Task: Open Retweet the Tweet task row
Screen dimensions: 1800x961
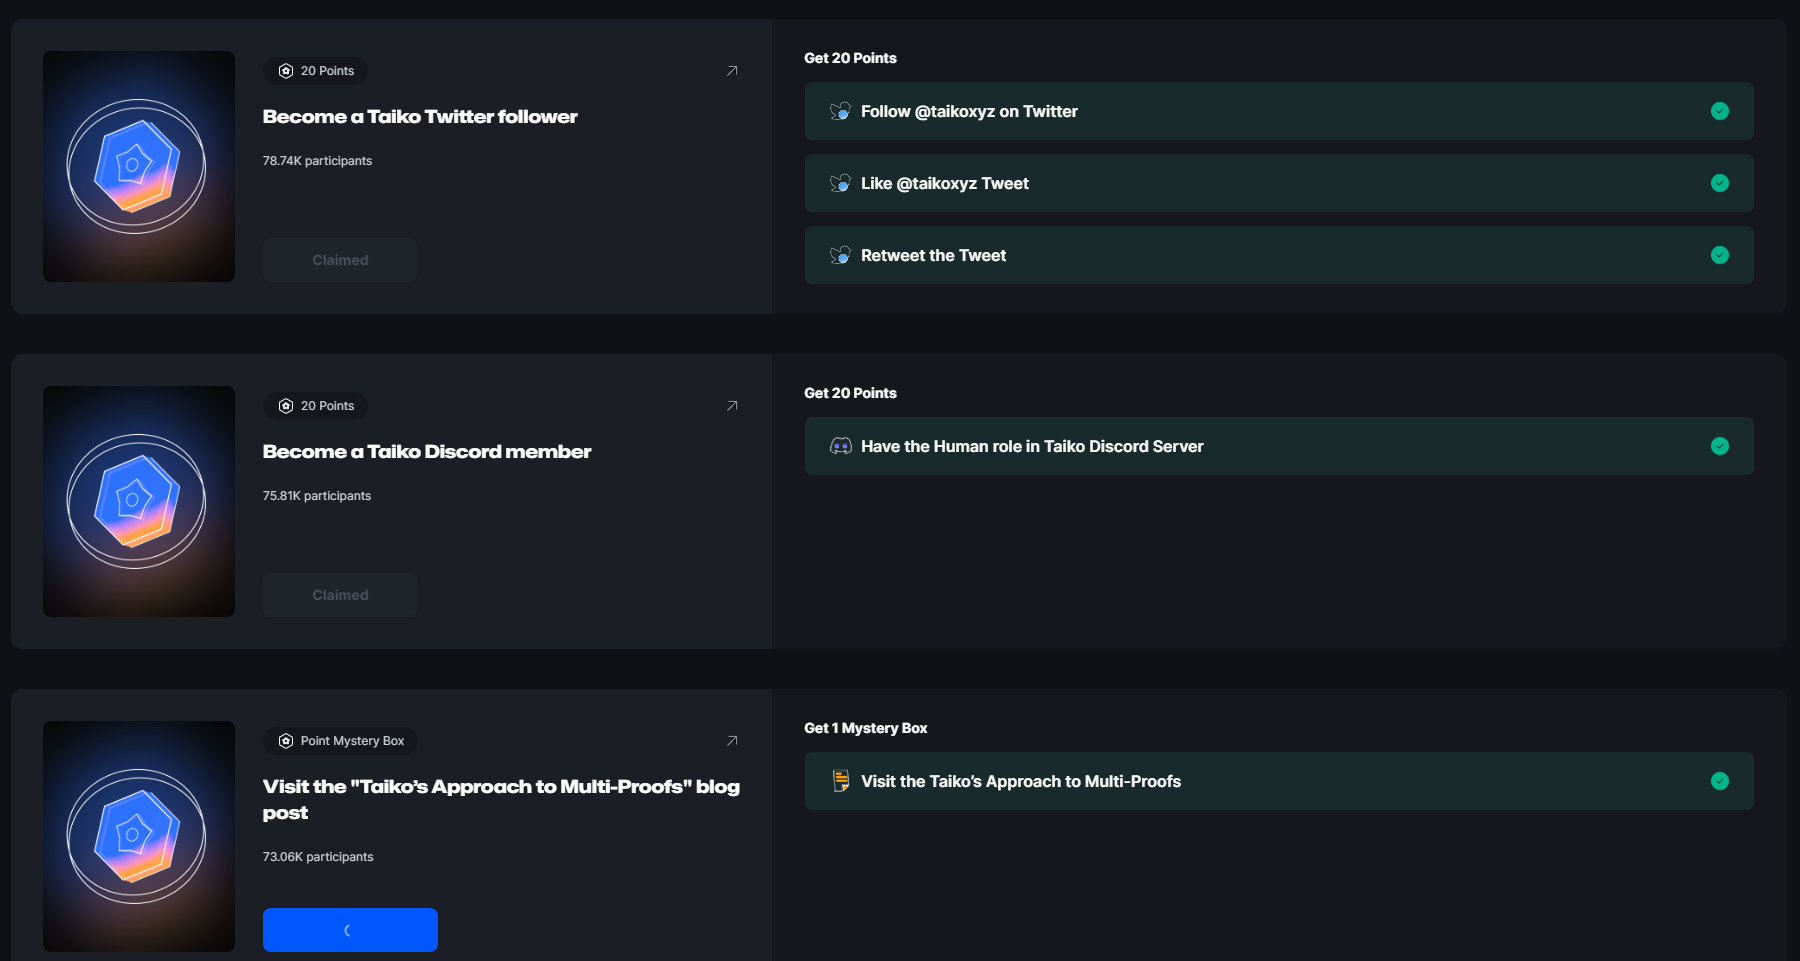Action: [x=1279, y=255]
